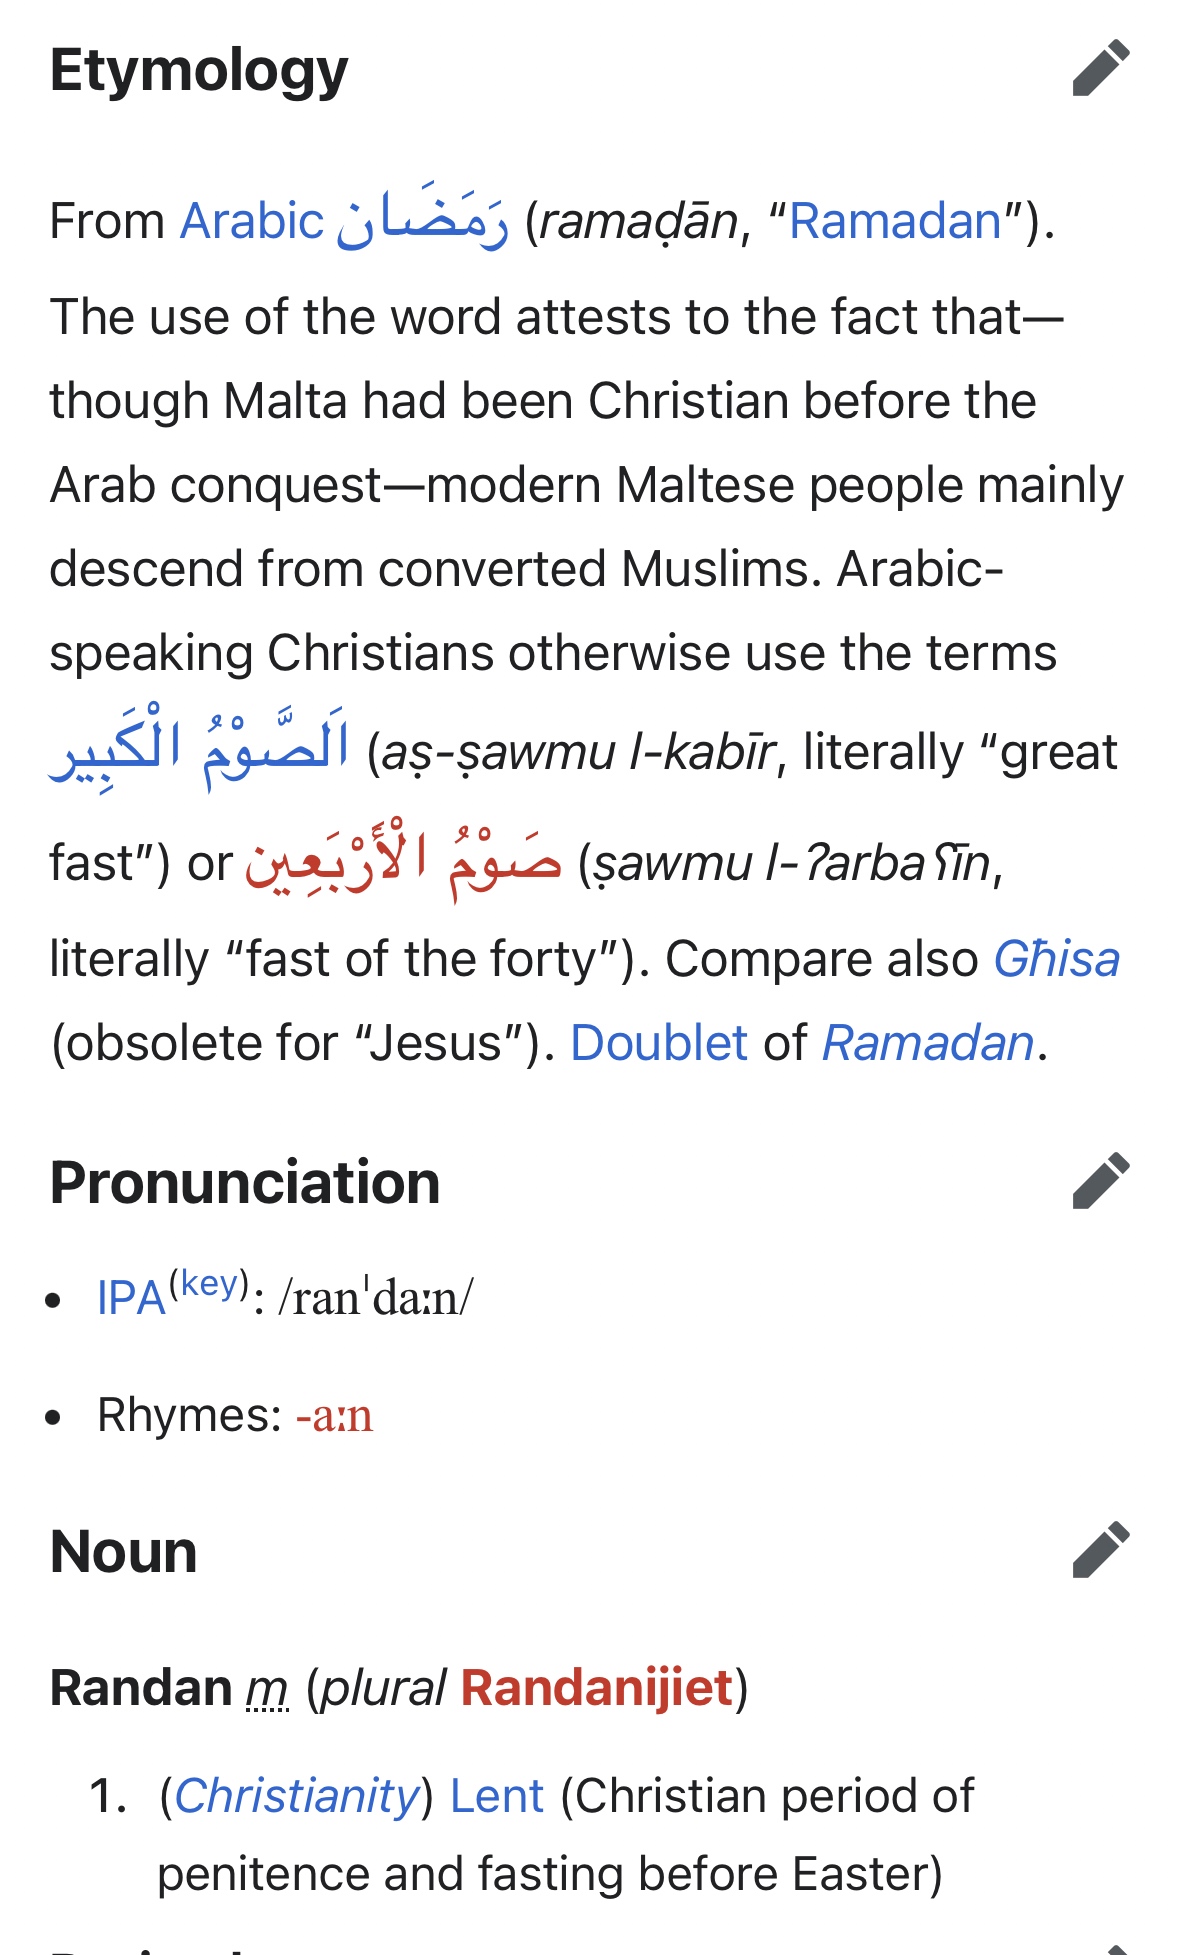Select the Etymology section heading
This screenshot has height=1955, width=1179.
[x=199, y=70]
